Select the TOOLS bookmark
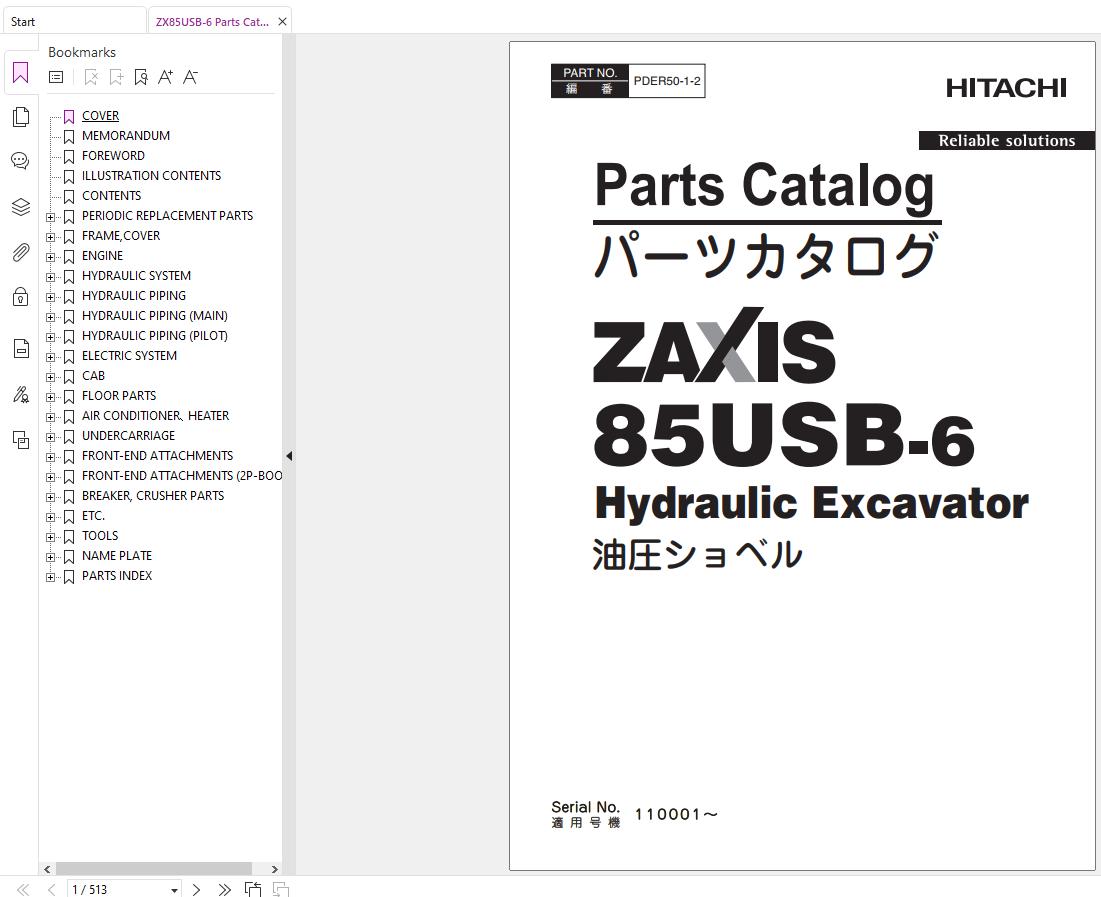Screen dimensions: 1101x897 pos(100,536)
